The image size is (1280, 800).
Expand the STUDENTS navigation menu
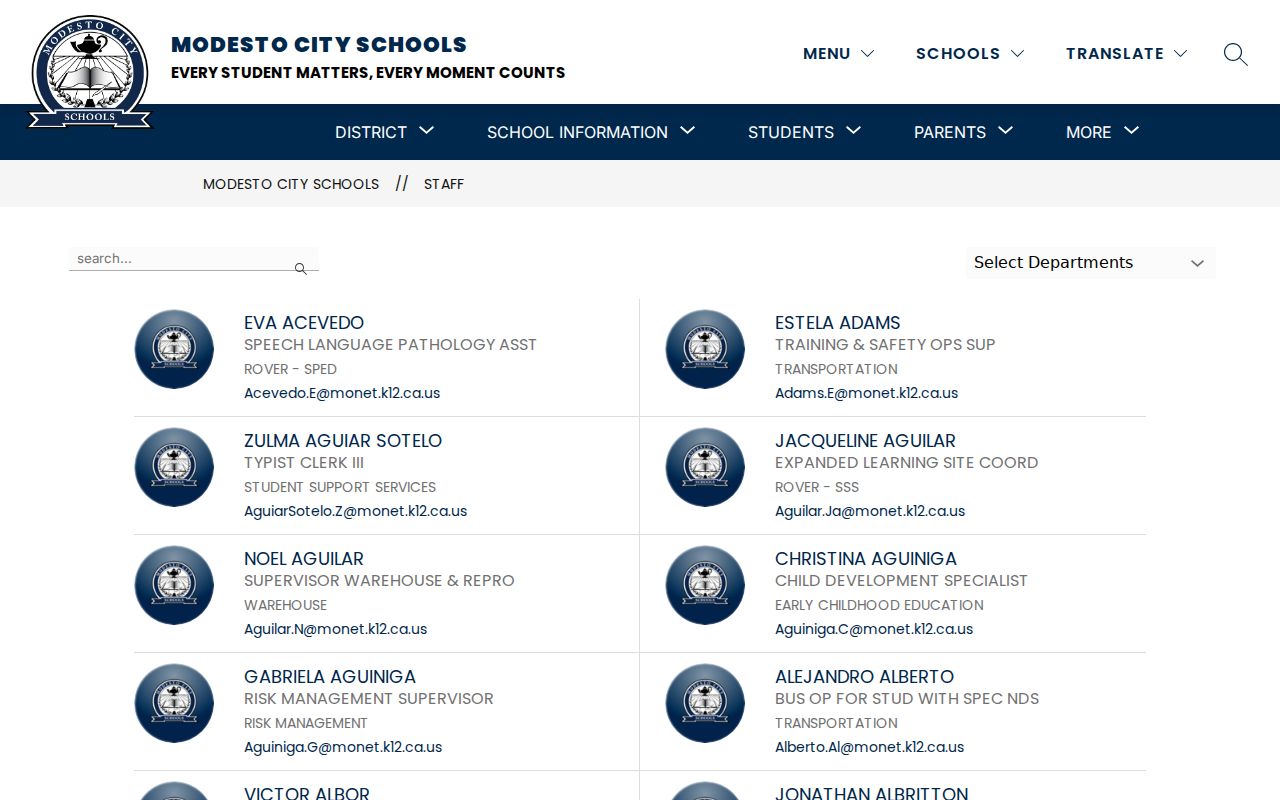pyautogui.click(x=805, y=132)
